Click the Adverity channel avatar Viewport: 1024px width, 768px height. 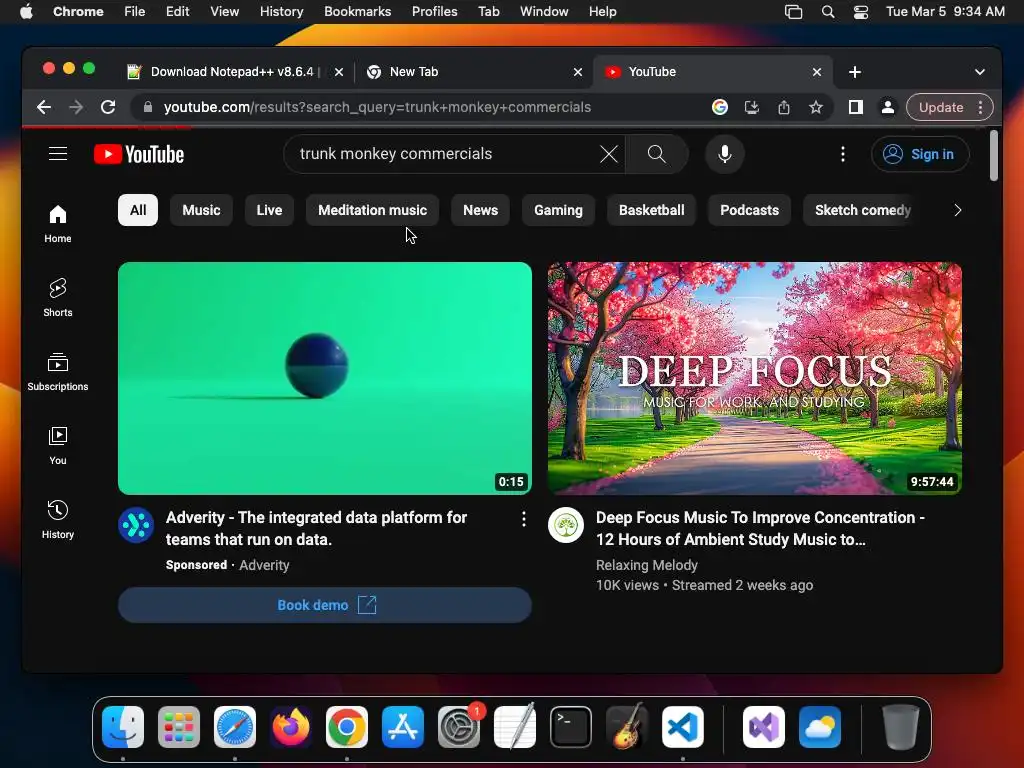[136, 525]
